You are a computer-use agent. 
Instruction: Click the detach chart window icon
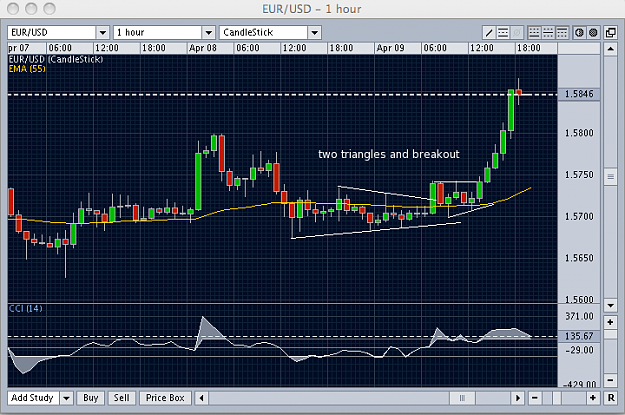pos(610,32)
